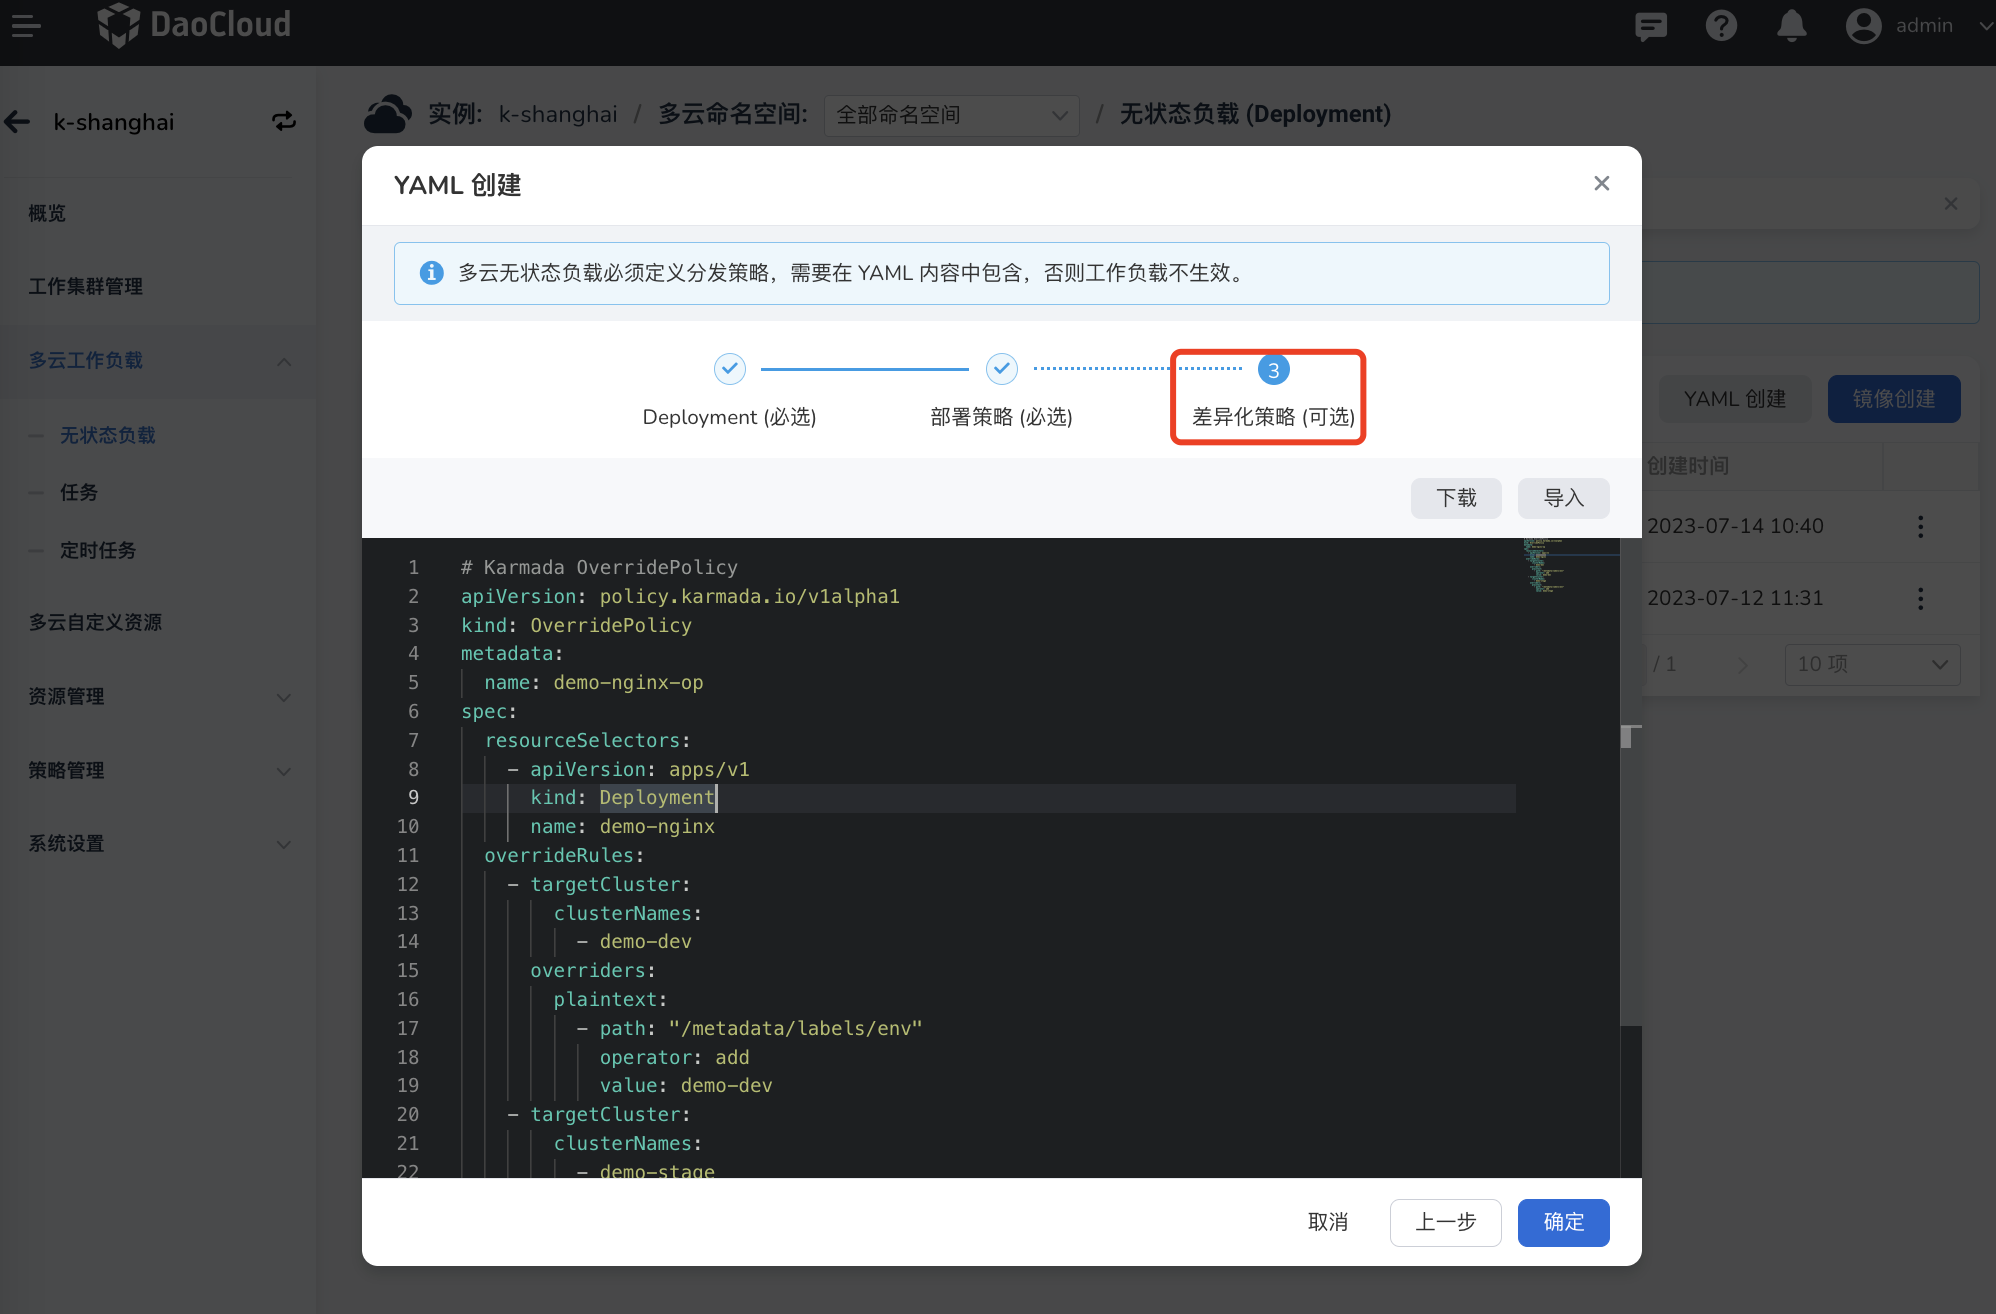Open the 10 项 page size dropdown
Image resolution: width=1996 pixels, height=1314 pixels.
1871,664
